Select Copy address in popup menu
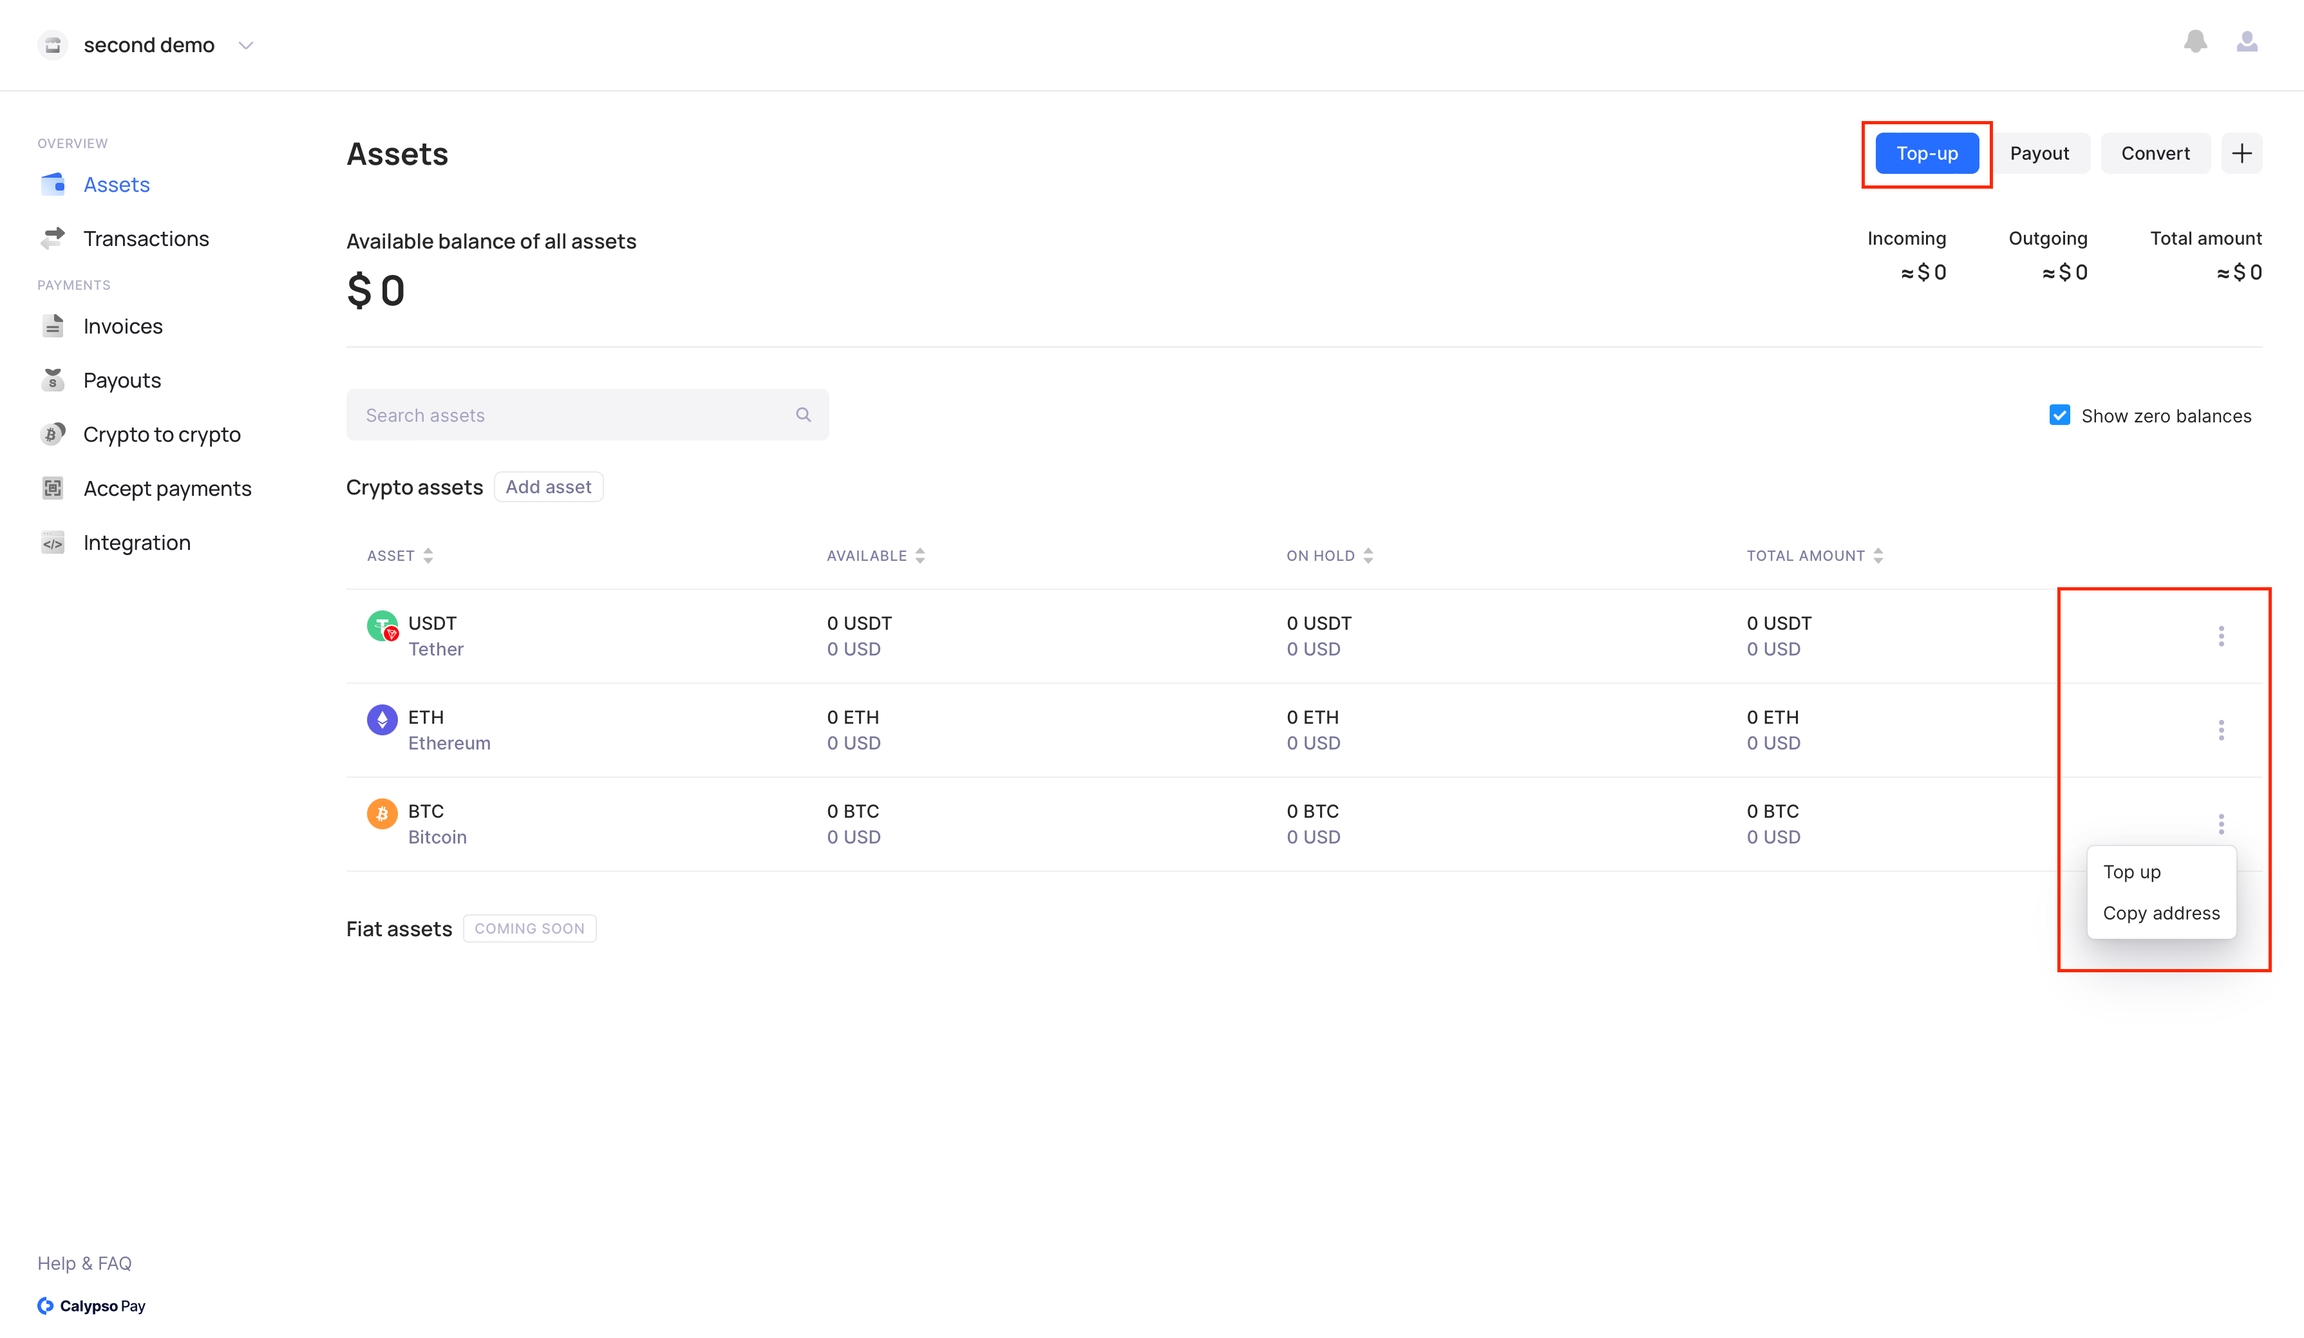Viewport: 2304px width, 1338px height. [2160, 913]
